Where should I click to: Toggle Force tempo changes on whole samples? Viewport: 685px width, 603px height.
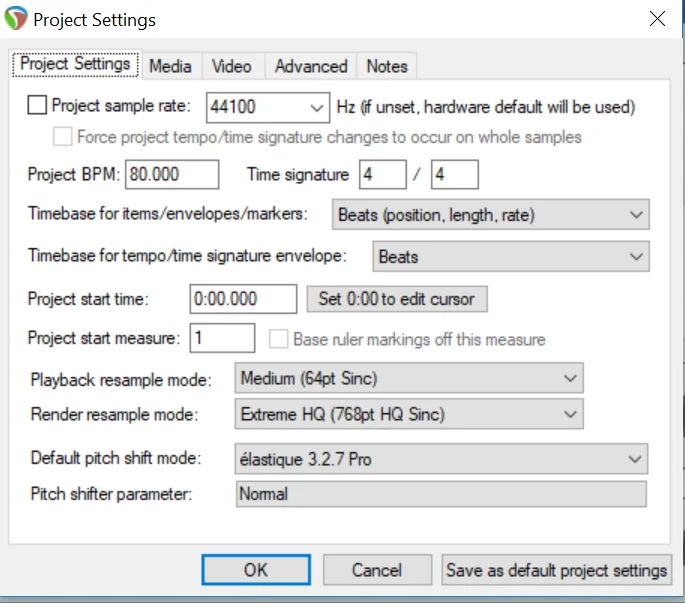click(62, 137)
